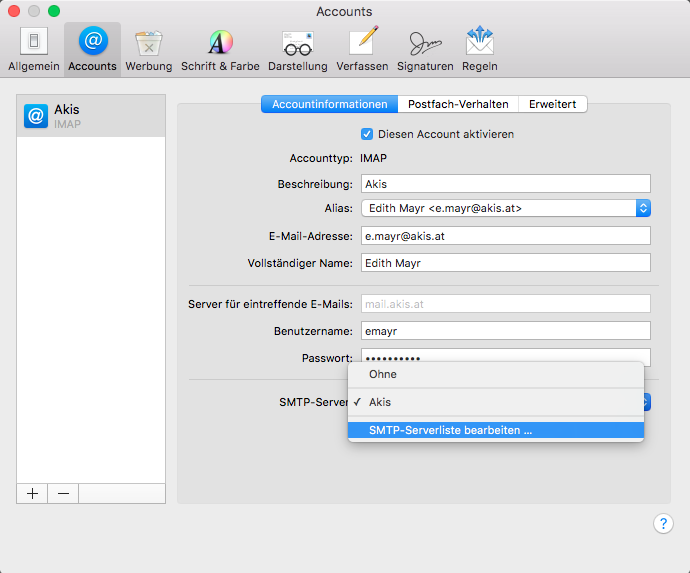
Task: Remove the account with minus button
Action: 63,494
